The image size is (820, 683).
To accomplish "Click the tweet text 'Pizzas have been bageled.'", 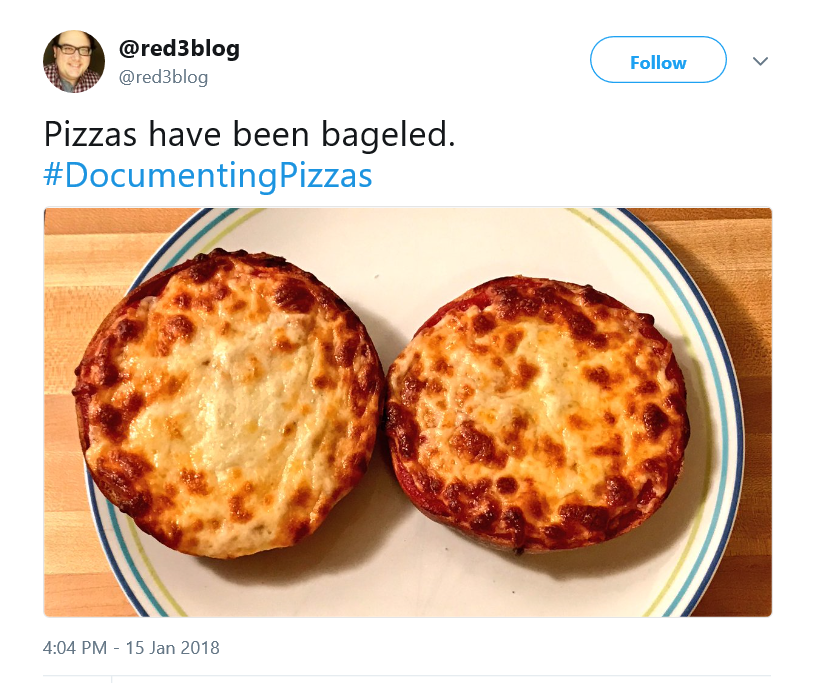I will coord(249,134).
